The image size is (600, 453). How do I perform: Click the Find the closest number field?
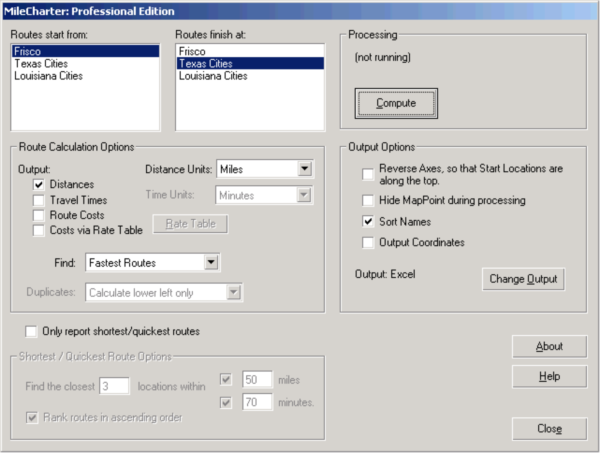(x=114, y=386)
